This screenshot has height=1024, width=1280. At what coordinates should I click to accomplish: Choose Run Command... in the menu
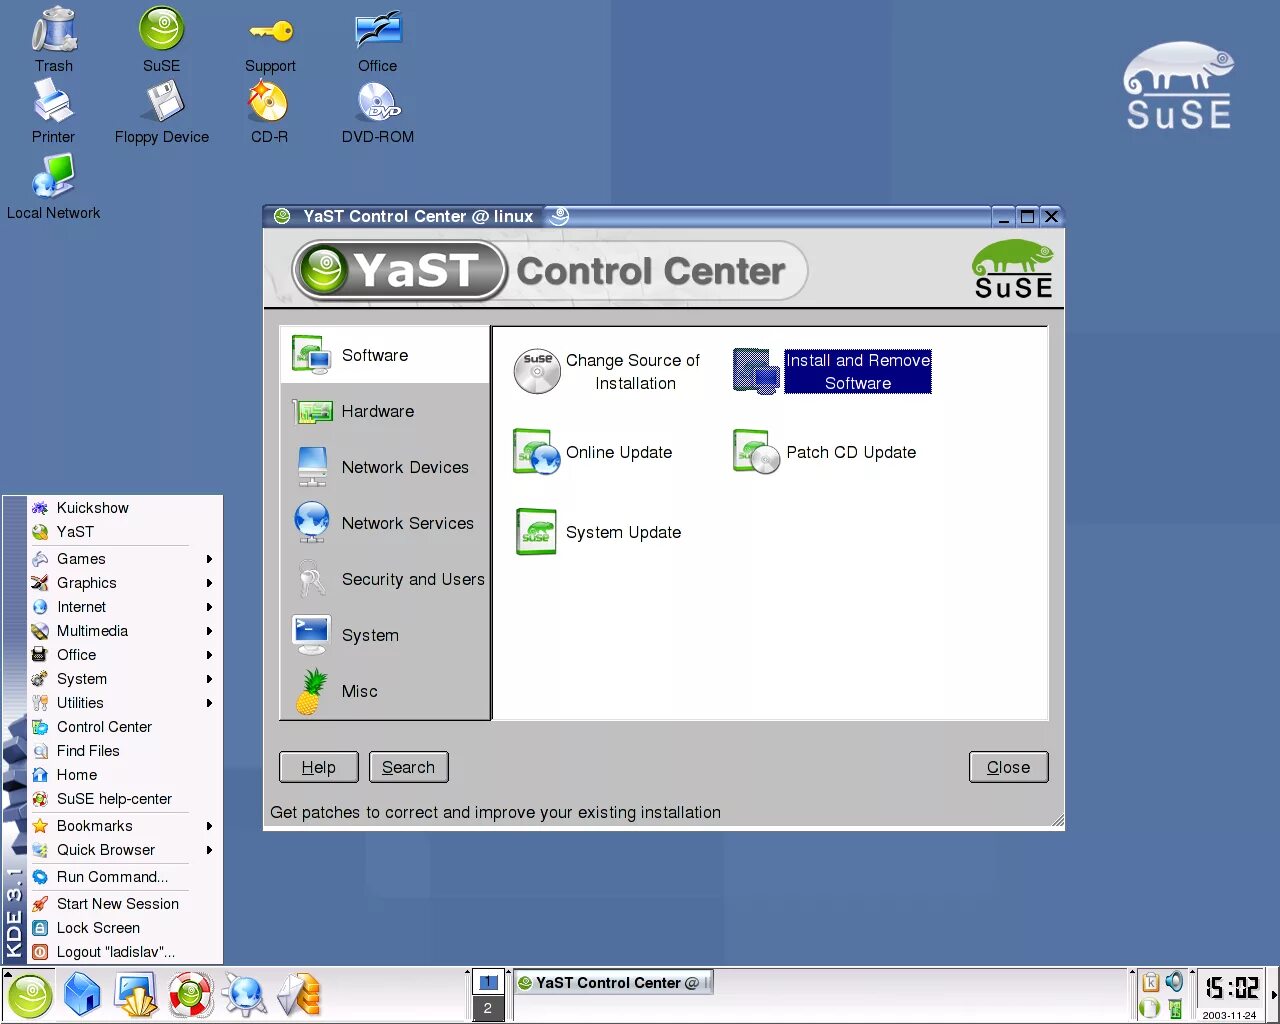click(x=124, y=877)
